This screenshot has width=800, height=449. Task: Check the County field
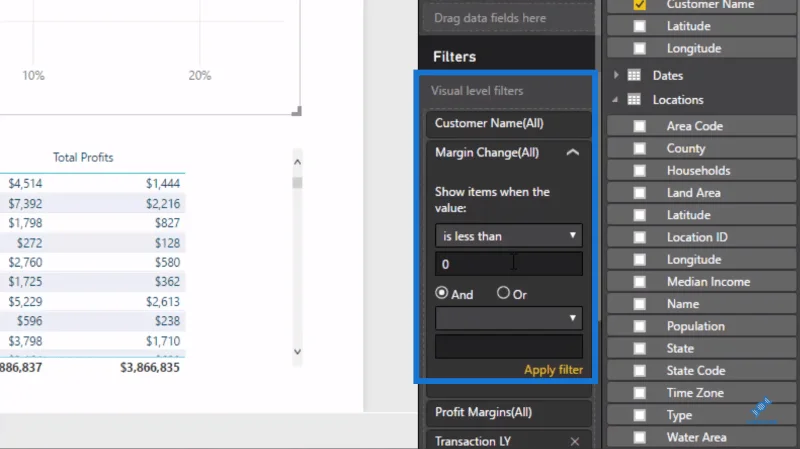point(639,148)
